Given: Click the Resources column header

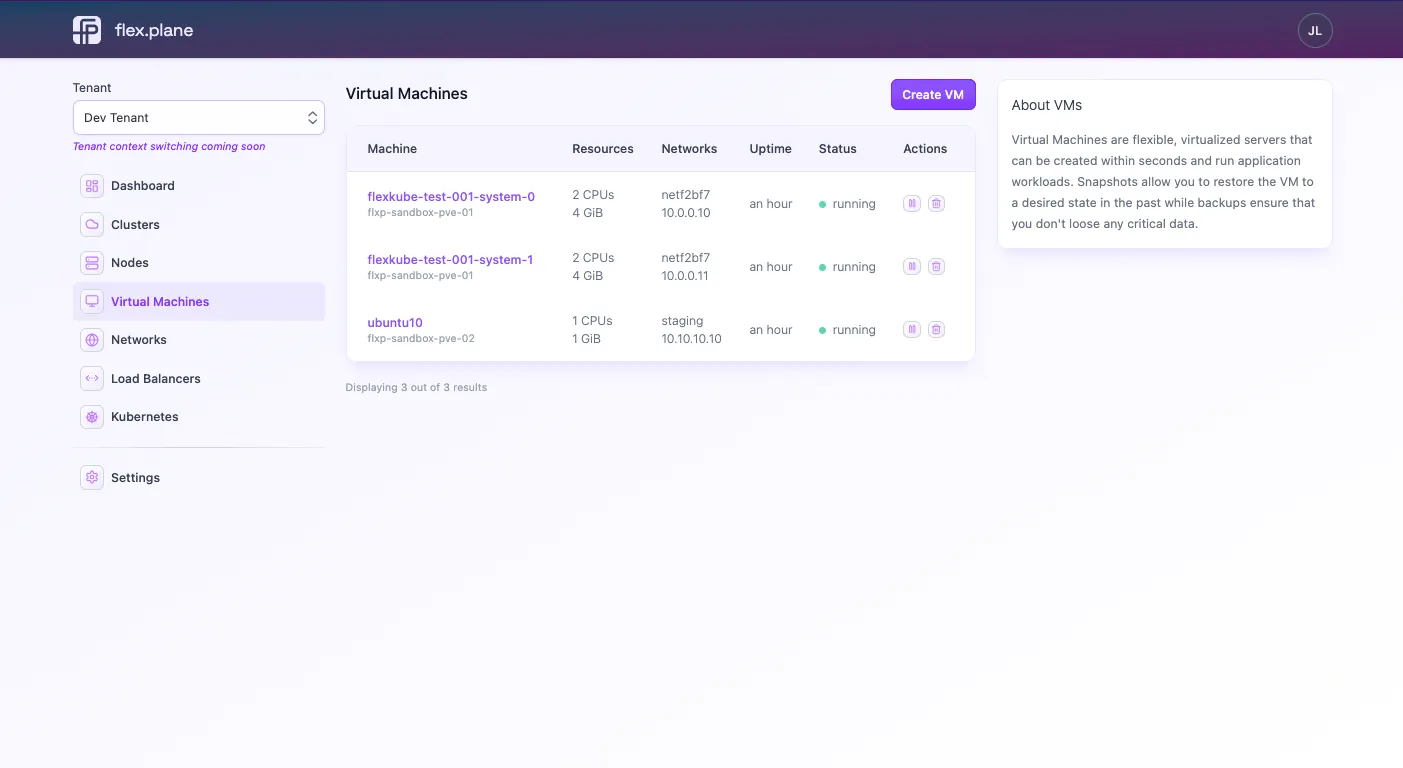Looking at the screenshot, I should coord(603,149).
